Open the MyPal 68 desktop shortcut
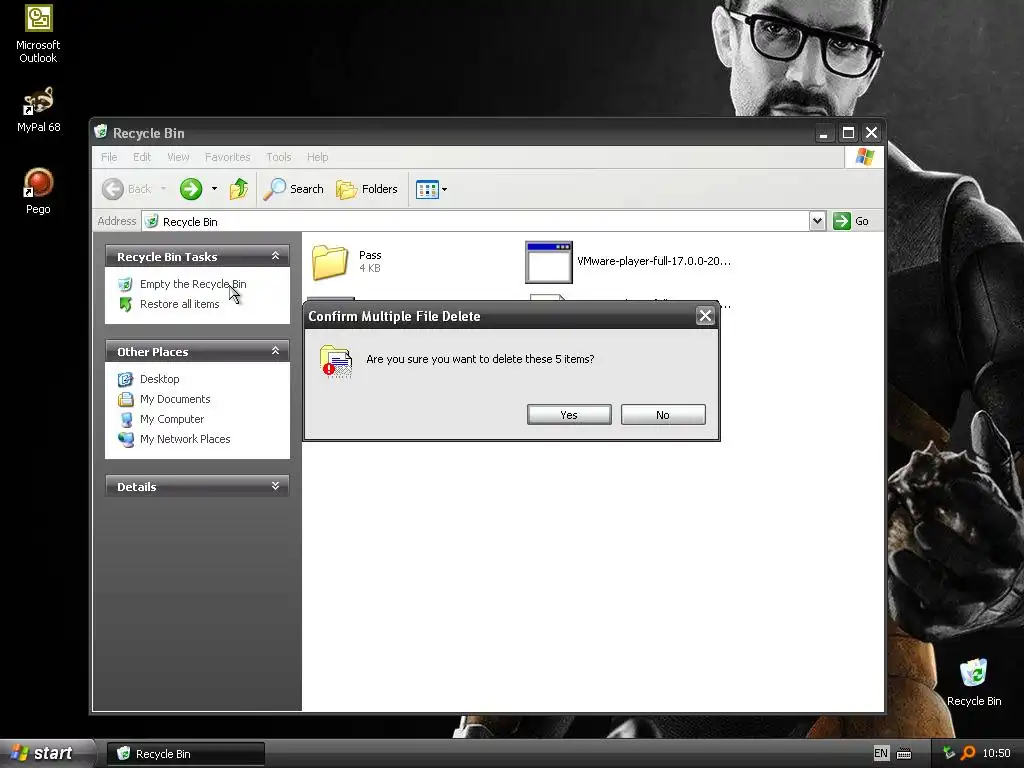This screenshot has width=1024, height=768. [x=38, y=110]
